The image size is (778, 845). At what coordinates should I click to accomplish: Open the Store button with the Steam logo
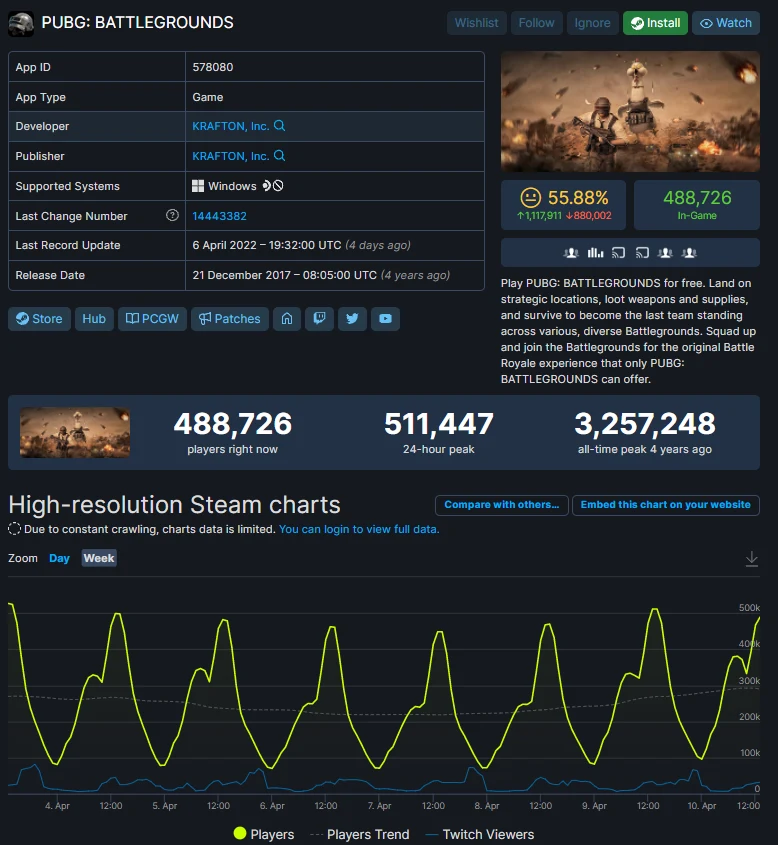click(x=39, y=318)
